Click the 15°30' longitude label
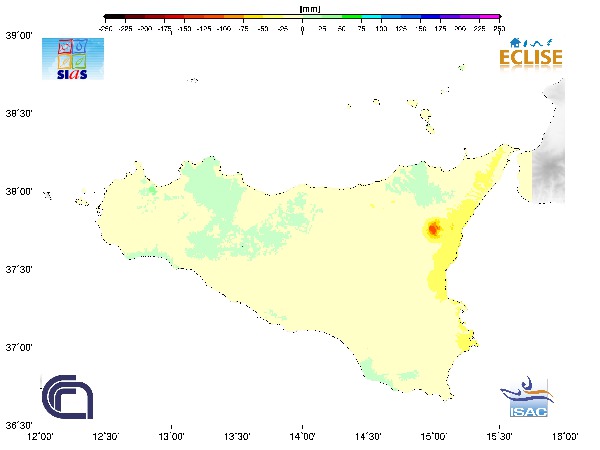The width and height of the screenshot is (600, 450). pos(499,437)
